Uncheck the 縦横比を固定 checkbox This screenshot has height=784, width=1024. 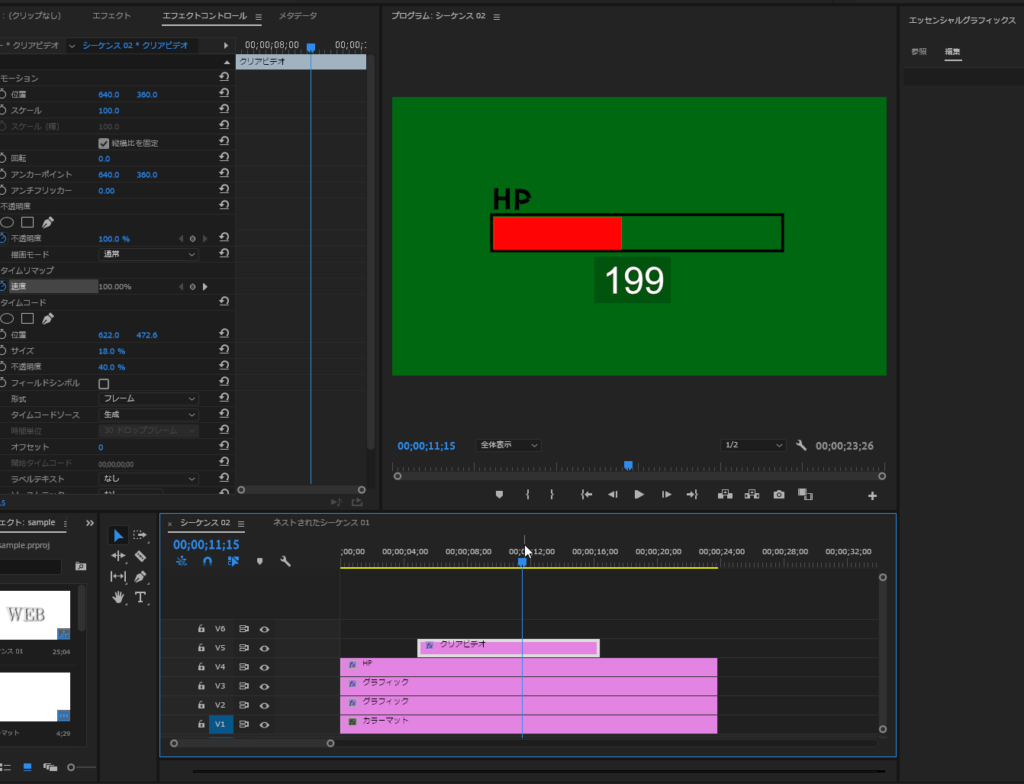coord(104,143)
